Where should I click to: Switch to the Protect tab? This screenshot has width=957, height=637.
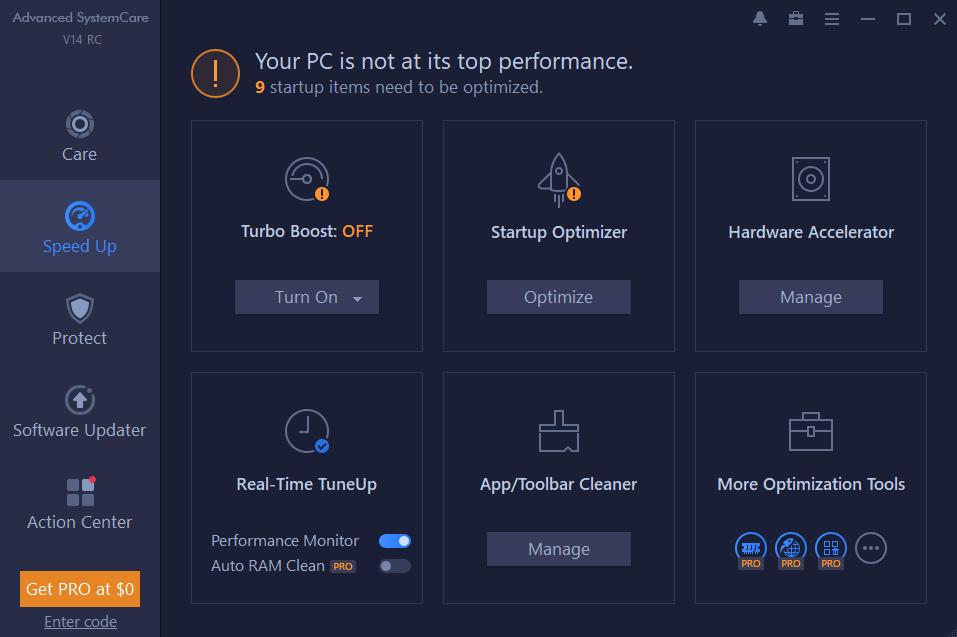(79, 320)
